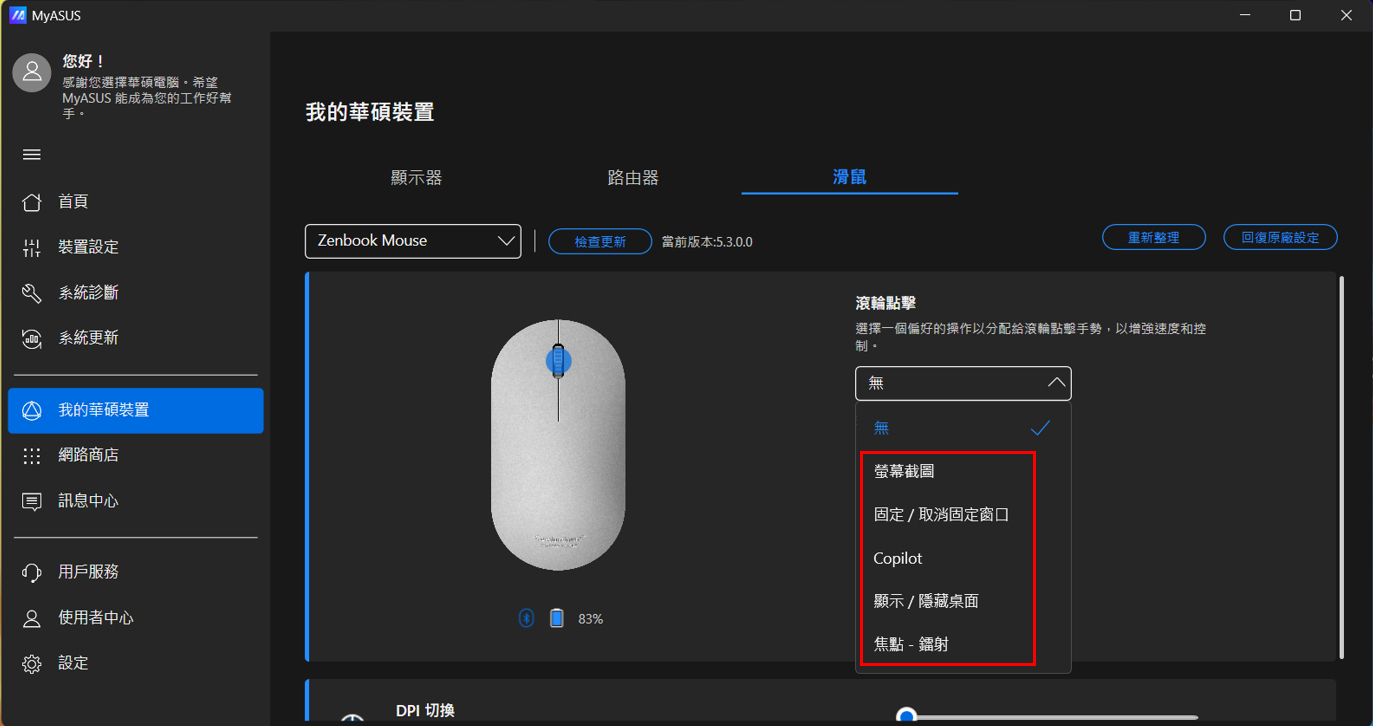Click the vertical scrollbar of device panel

(1341, 466)
